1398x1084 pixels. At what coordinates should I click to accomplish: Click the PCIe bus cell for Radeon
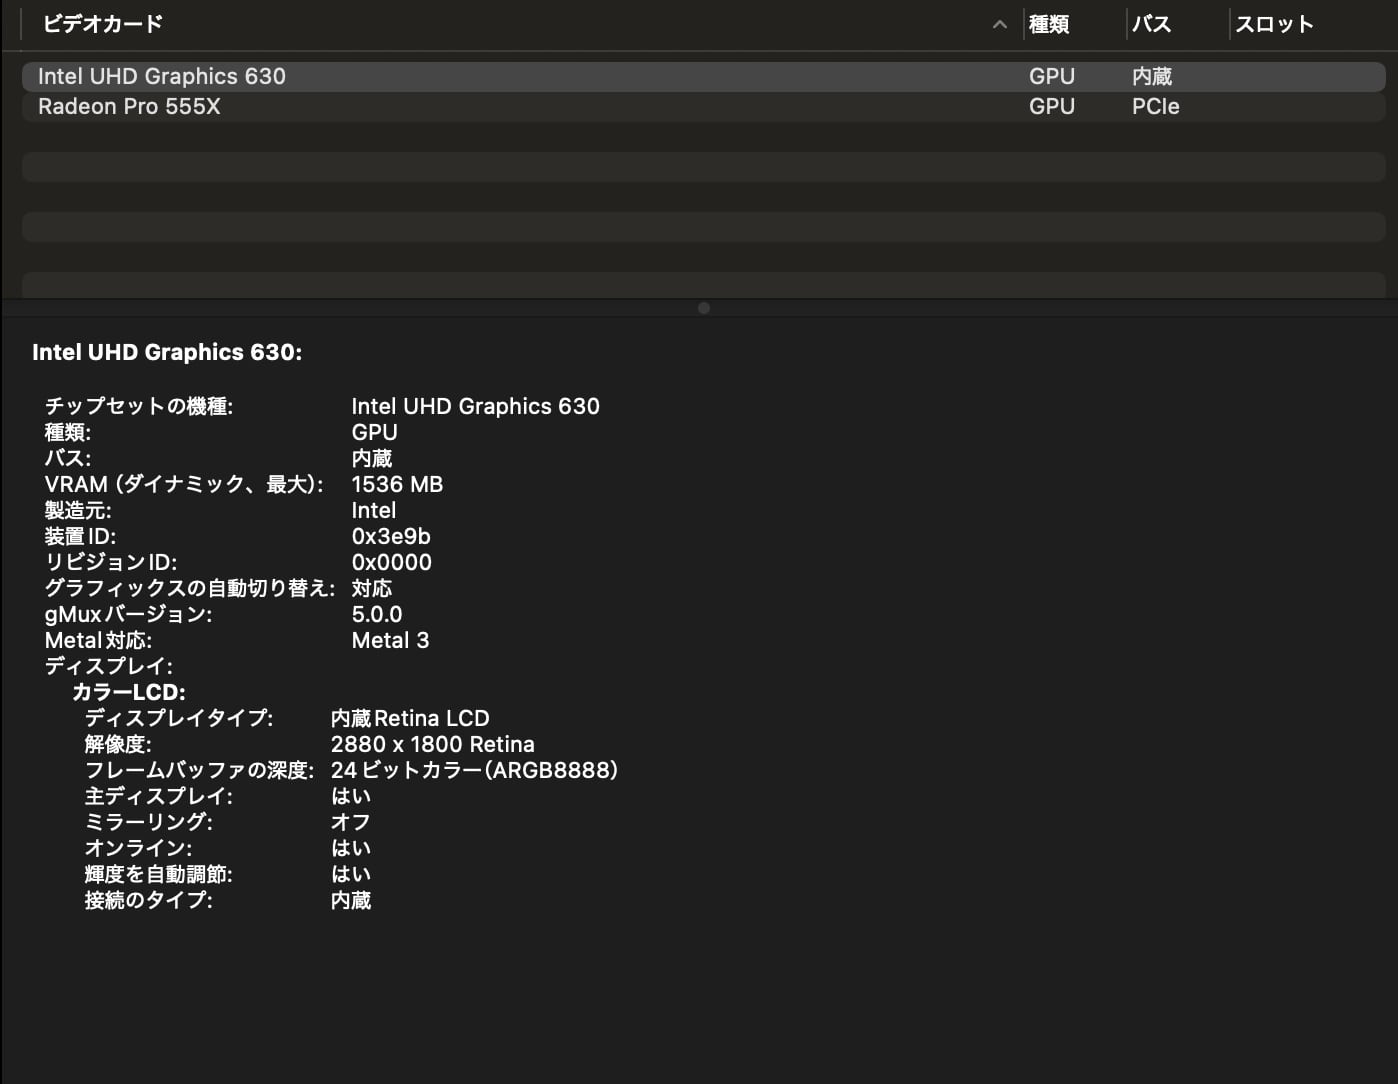tap(1155, 106)
